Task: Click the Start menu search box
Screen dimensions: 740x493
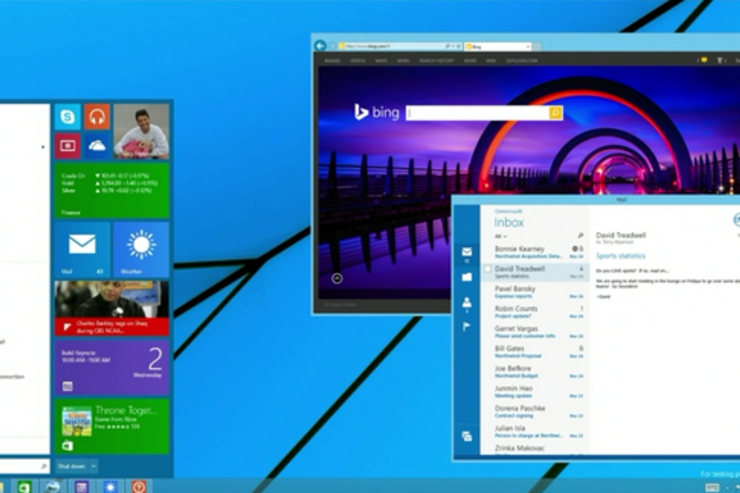Action: click(25, 466)
